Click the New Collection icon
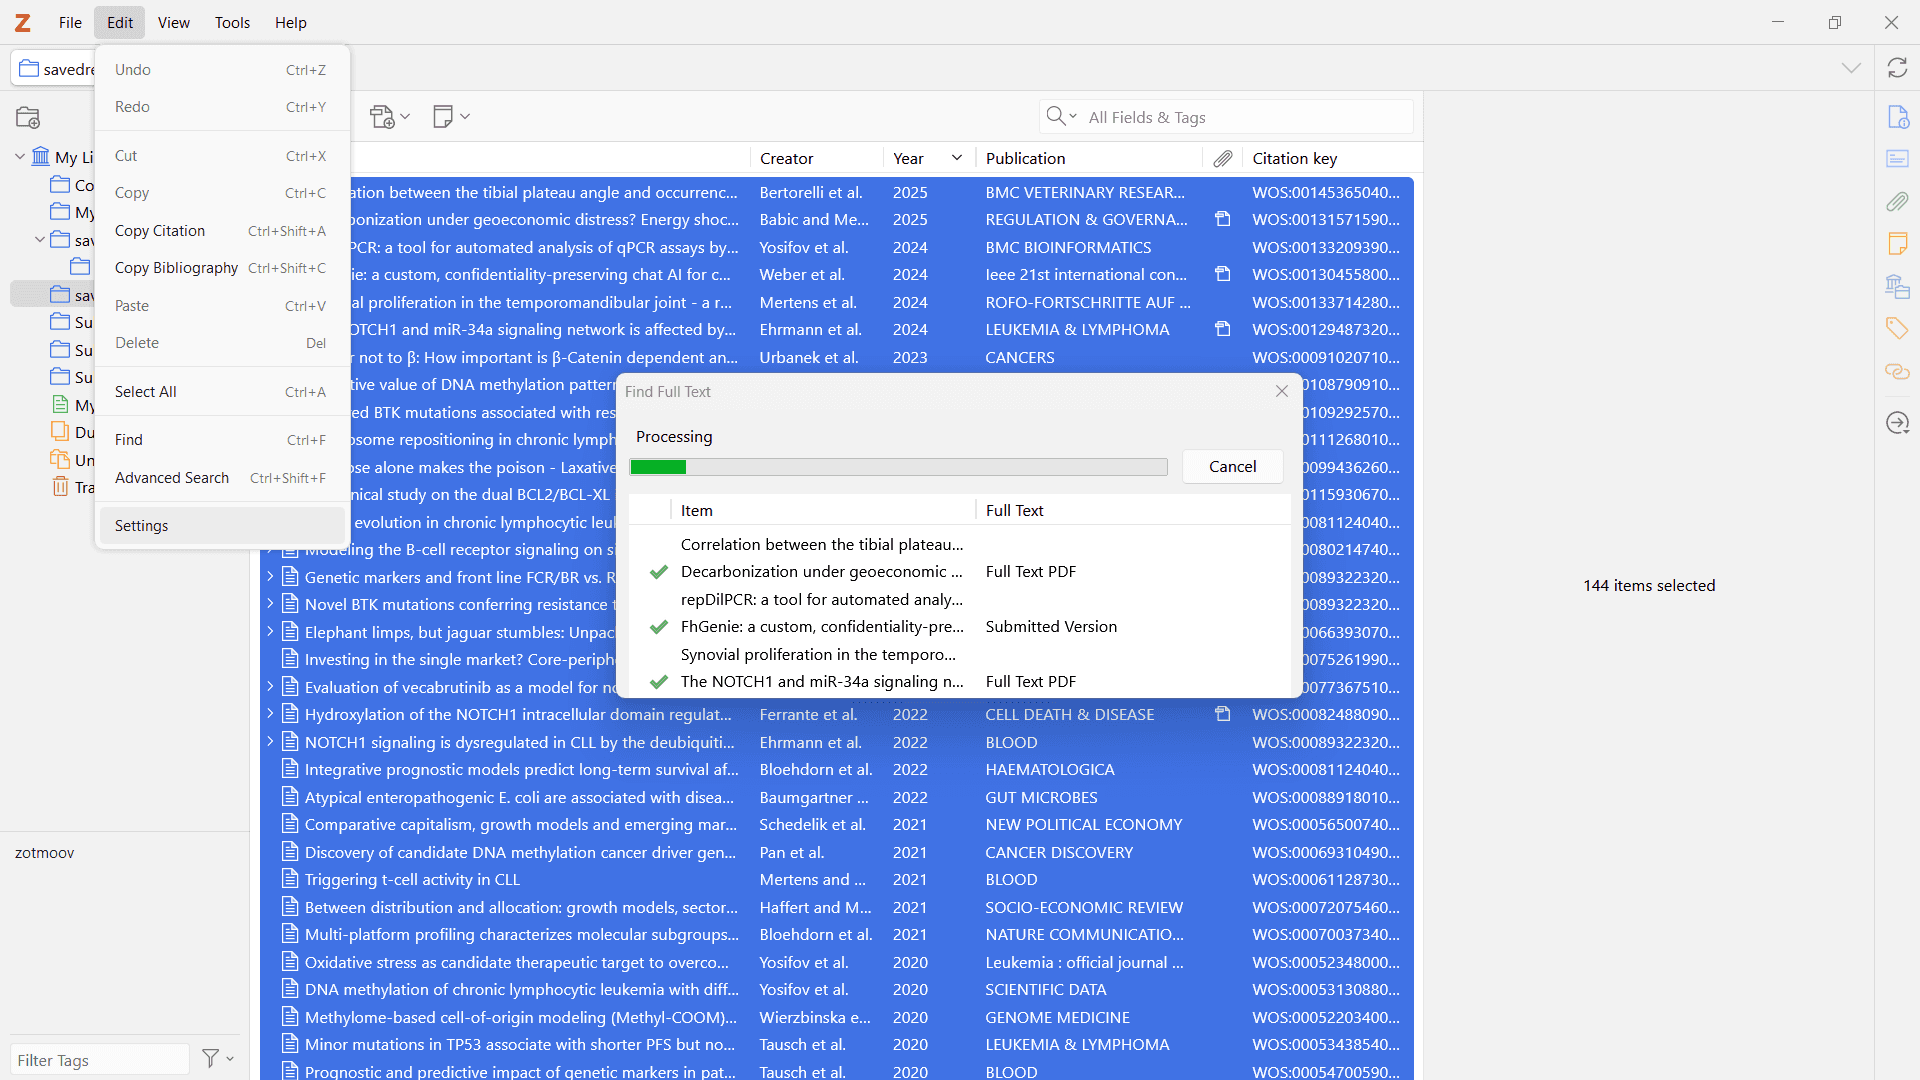This screenshot has width=1920, height=1080. (x=28, y=117)
